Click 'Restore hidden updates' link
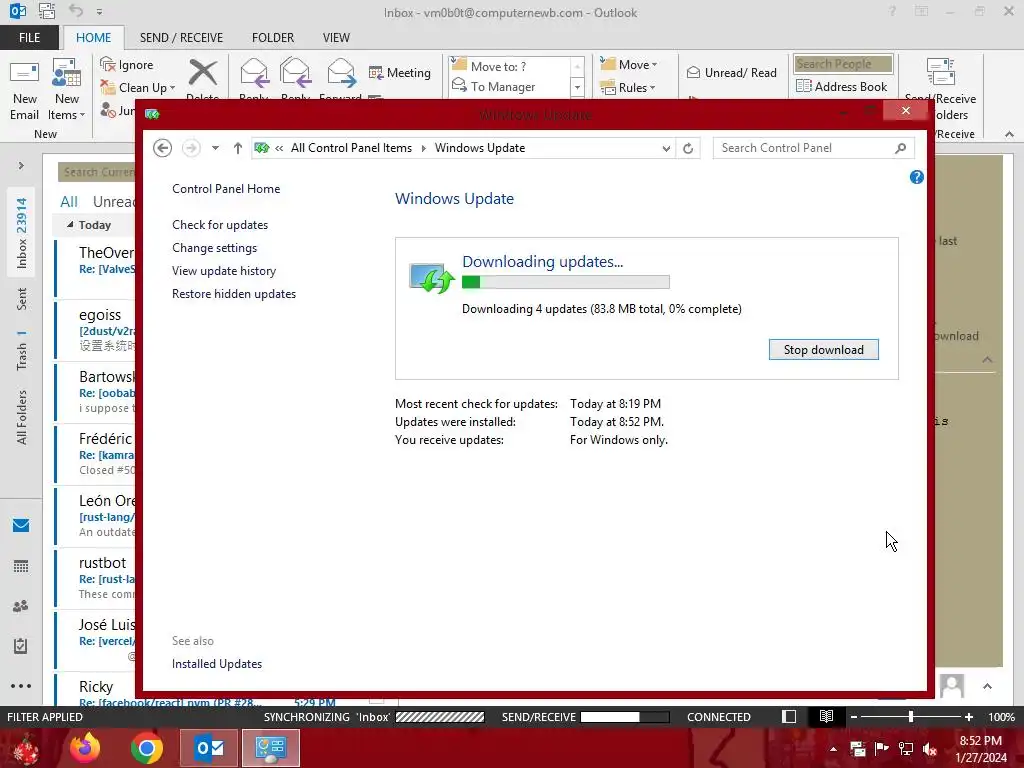The height and width of the screenshot is (768, 1024). pos(234,294)
